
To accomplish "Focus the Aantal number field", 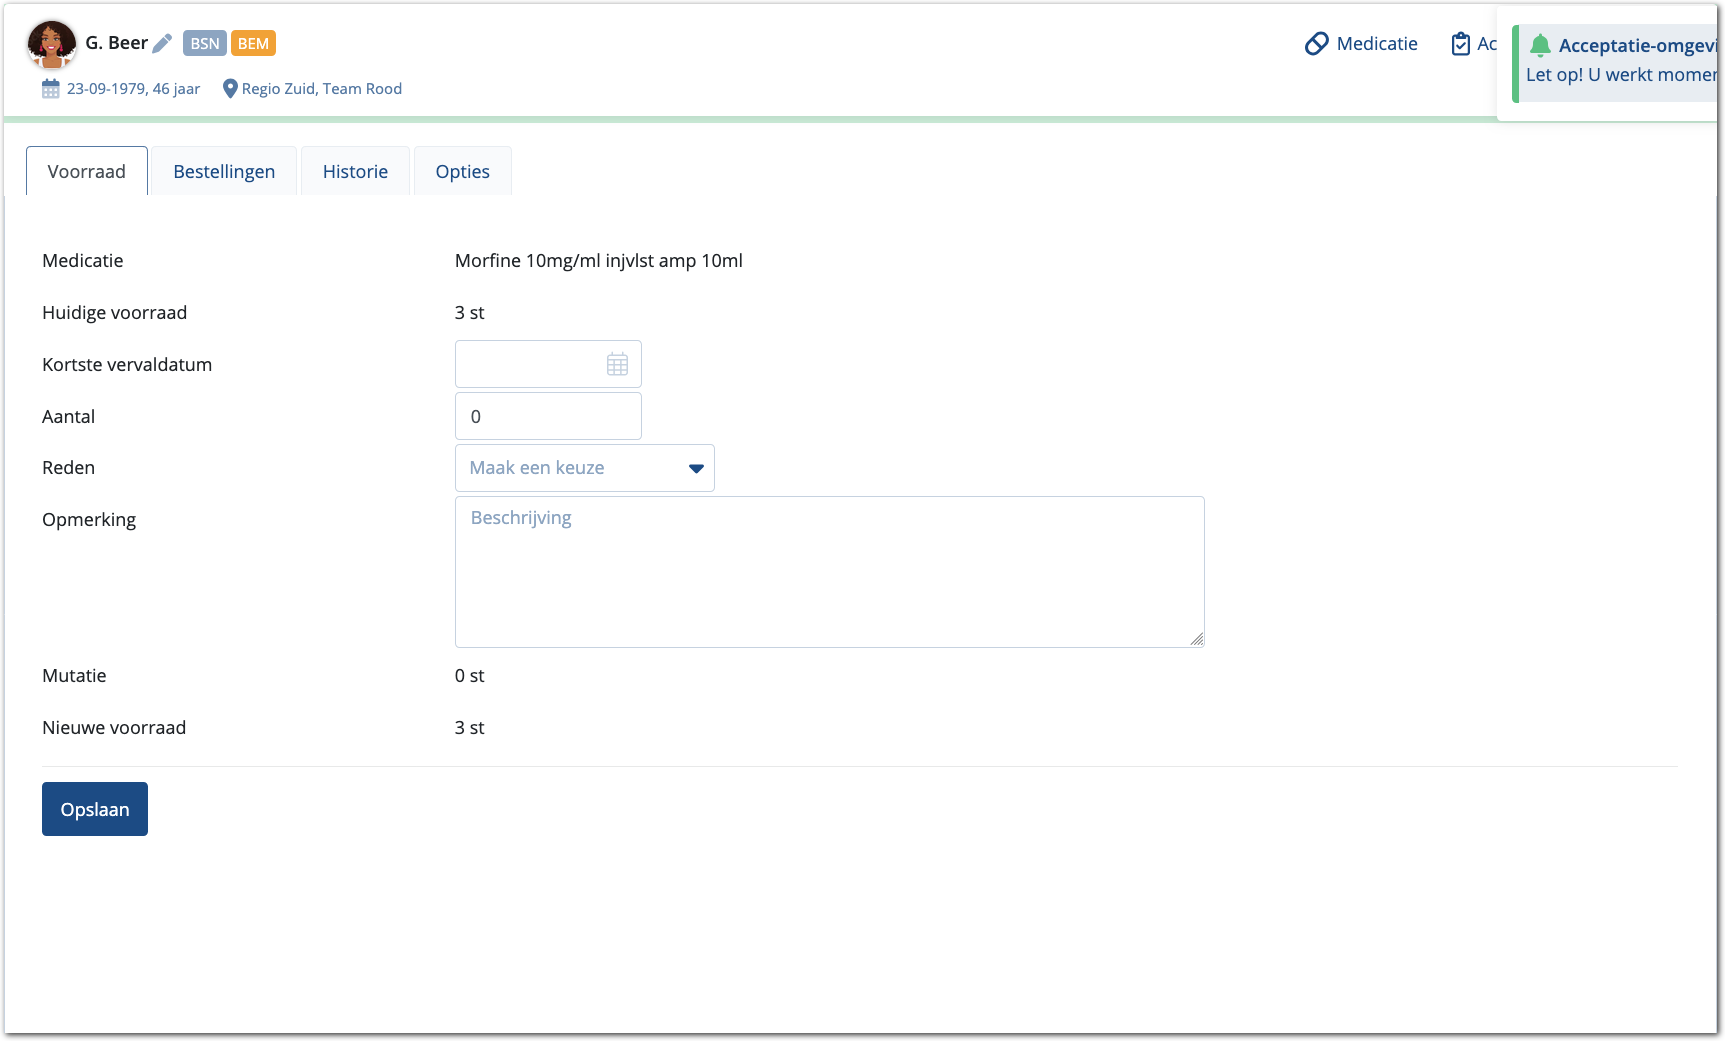I will [x=548, y=416].
